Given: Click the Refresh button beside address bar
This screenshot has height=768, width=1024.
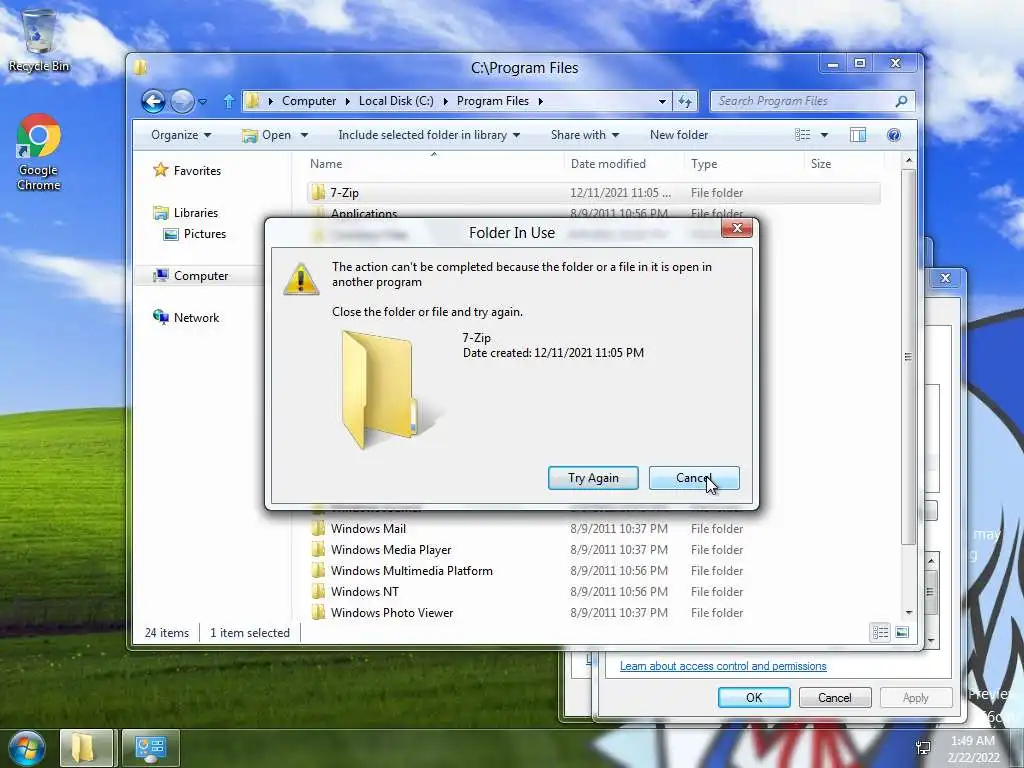Looking at the screenshot, I should pyautogui.click(x=684, y=101).
